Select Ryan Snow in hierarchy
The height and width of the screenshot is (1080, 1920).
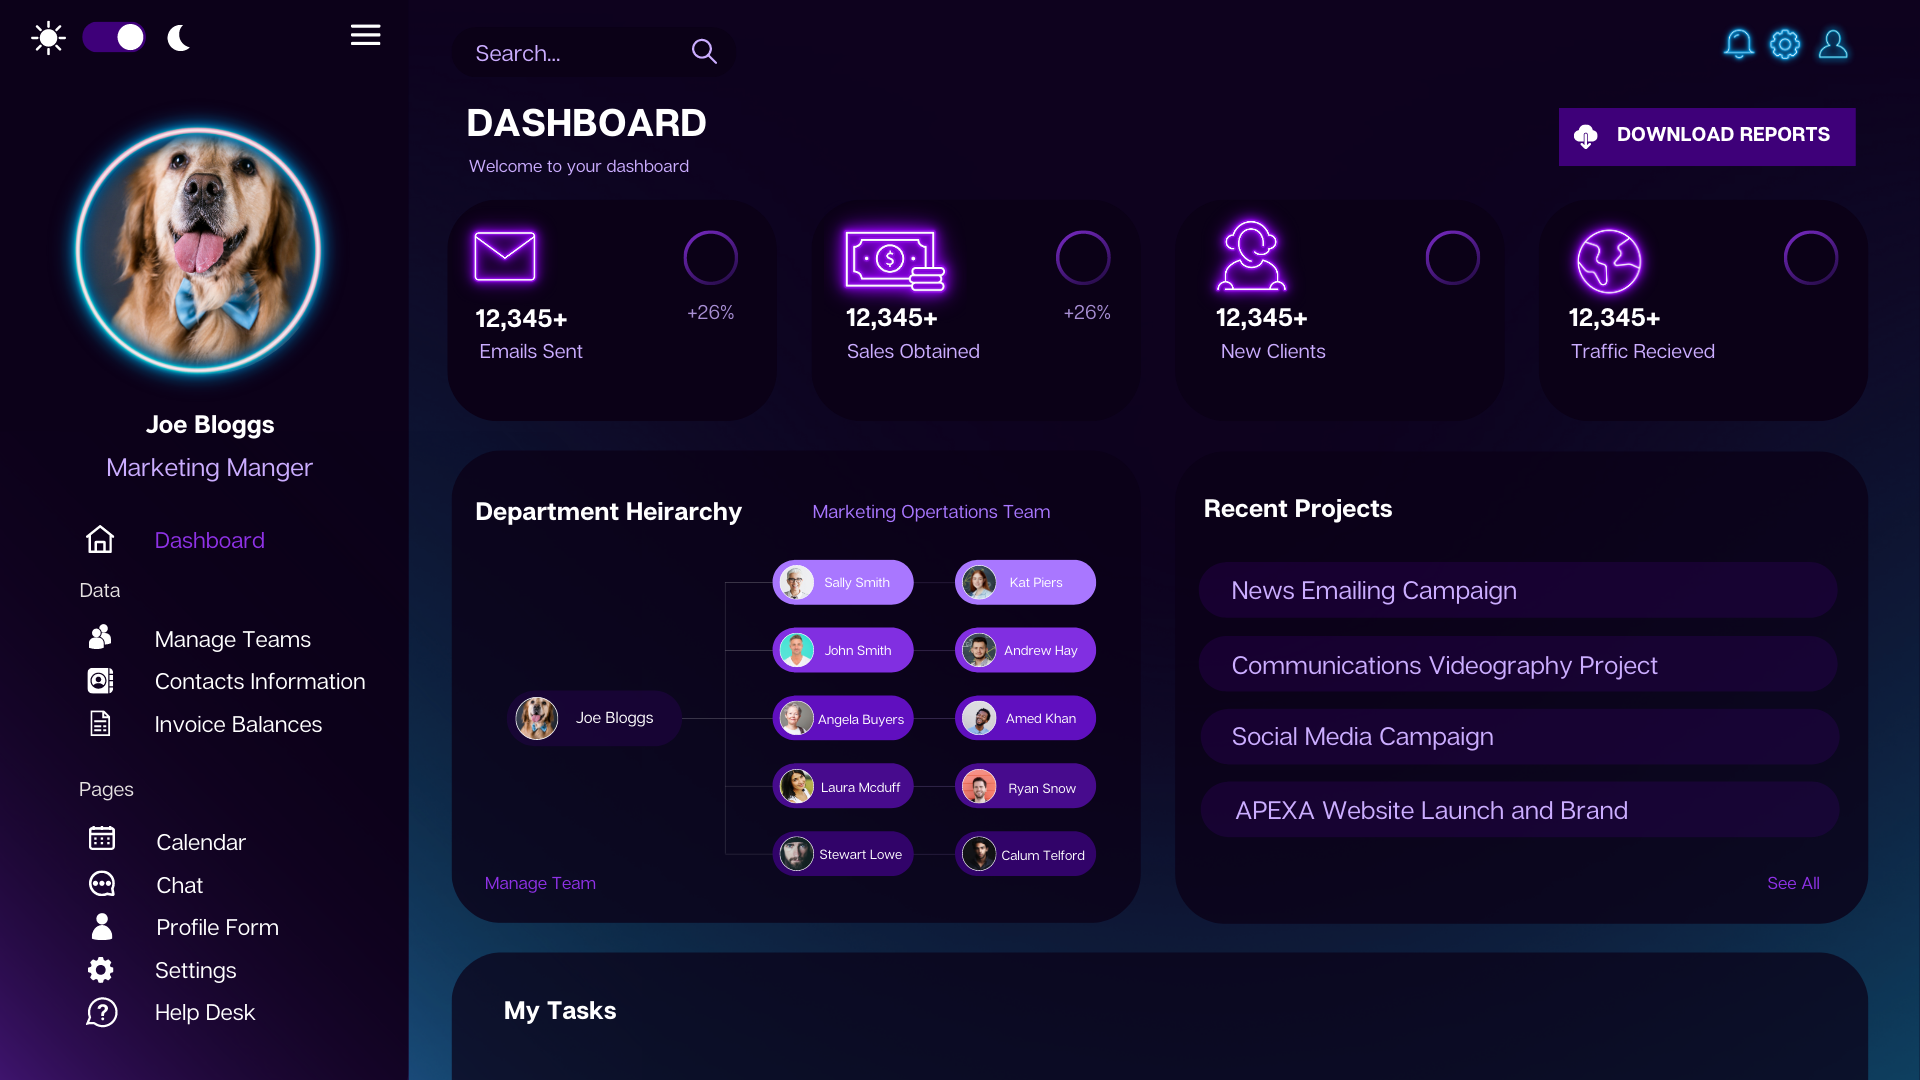(x=1025, y=787)
